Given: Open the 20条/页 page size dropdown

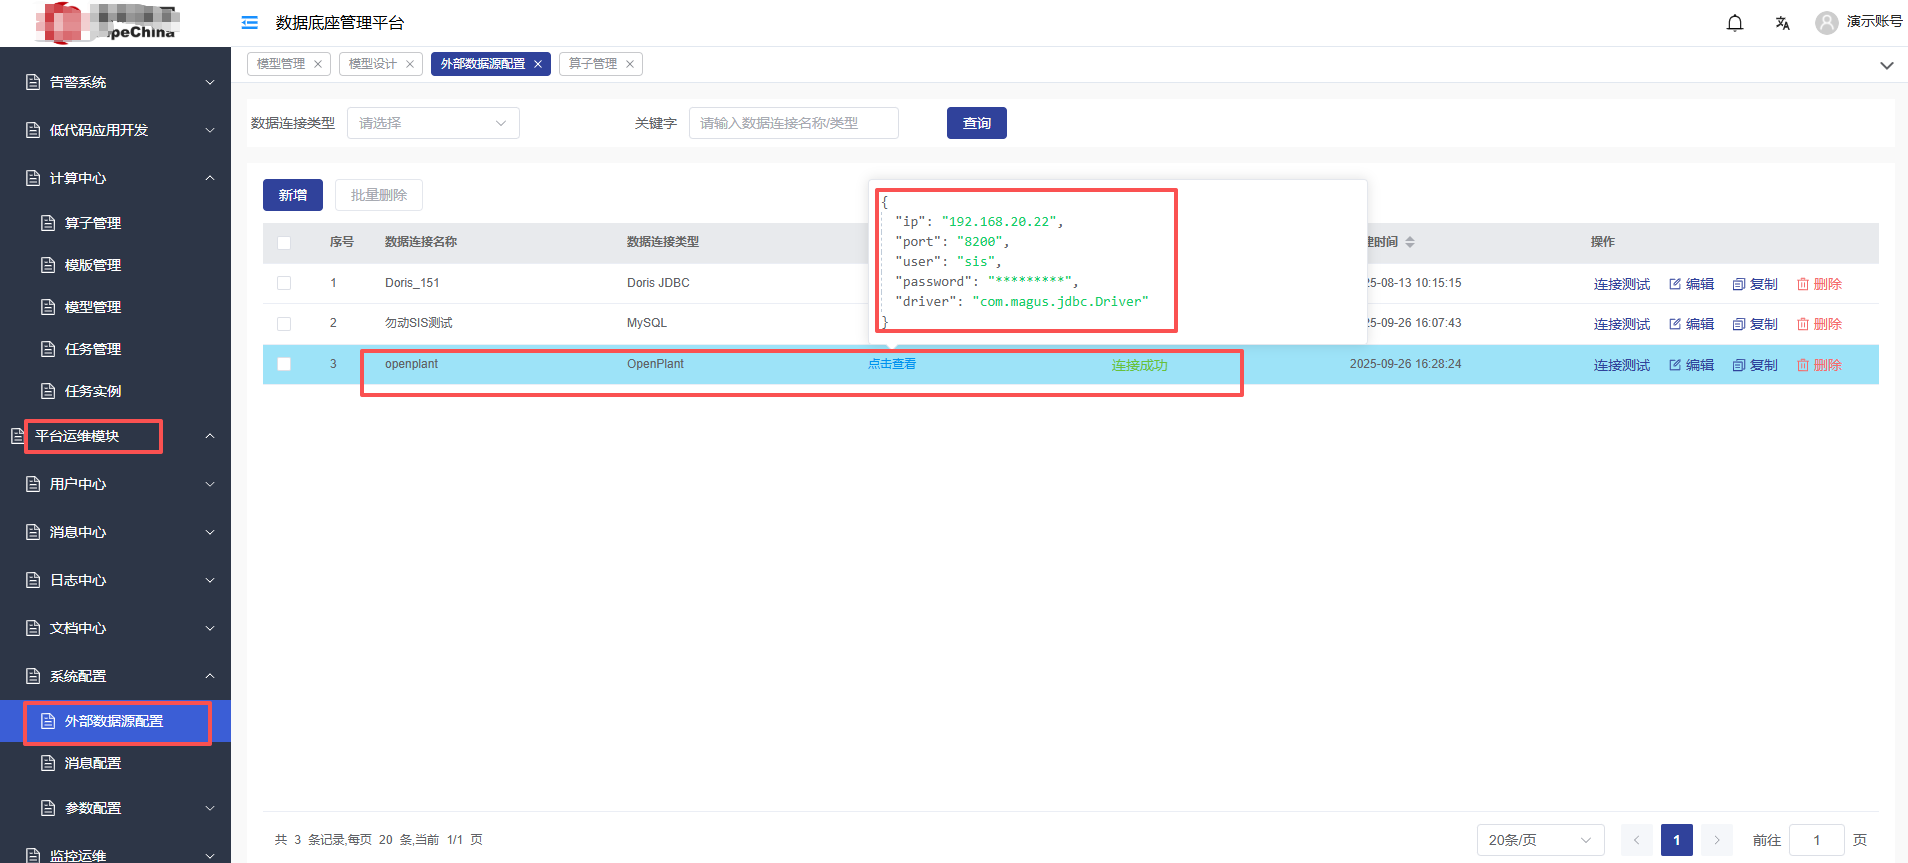Looking at the screenshot, I should tap(1539, 840).
